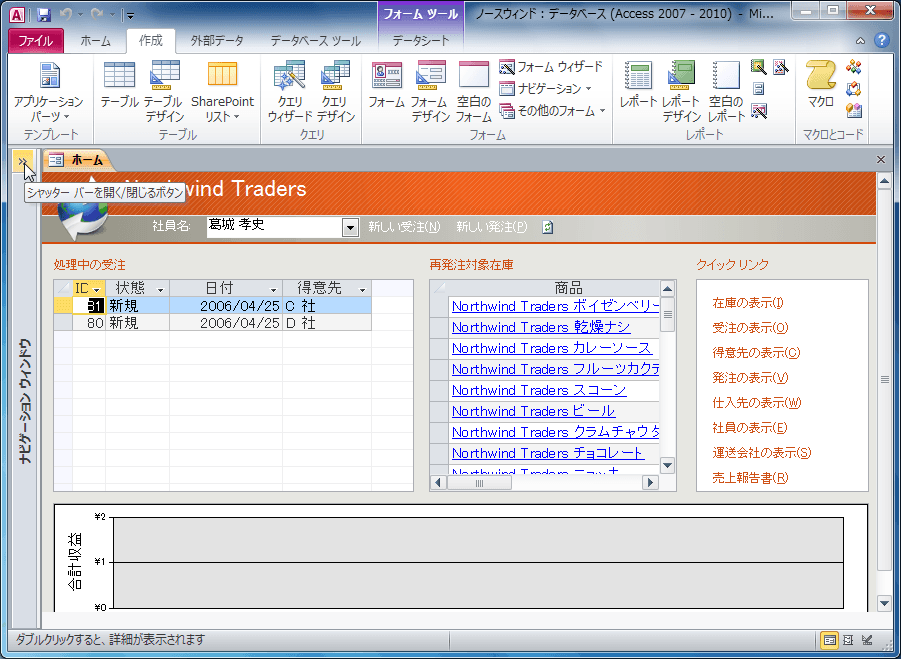The width and height of the screenshot is (901, 659).
Task: Open the 在庫の表示(I) quick link
Action: pyautogui.click(x=748, y=303)
